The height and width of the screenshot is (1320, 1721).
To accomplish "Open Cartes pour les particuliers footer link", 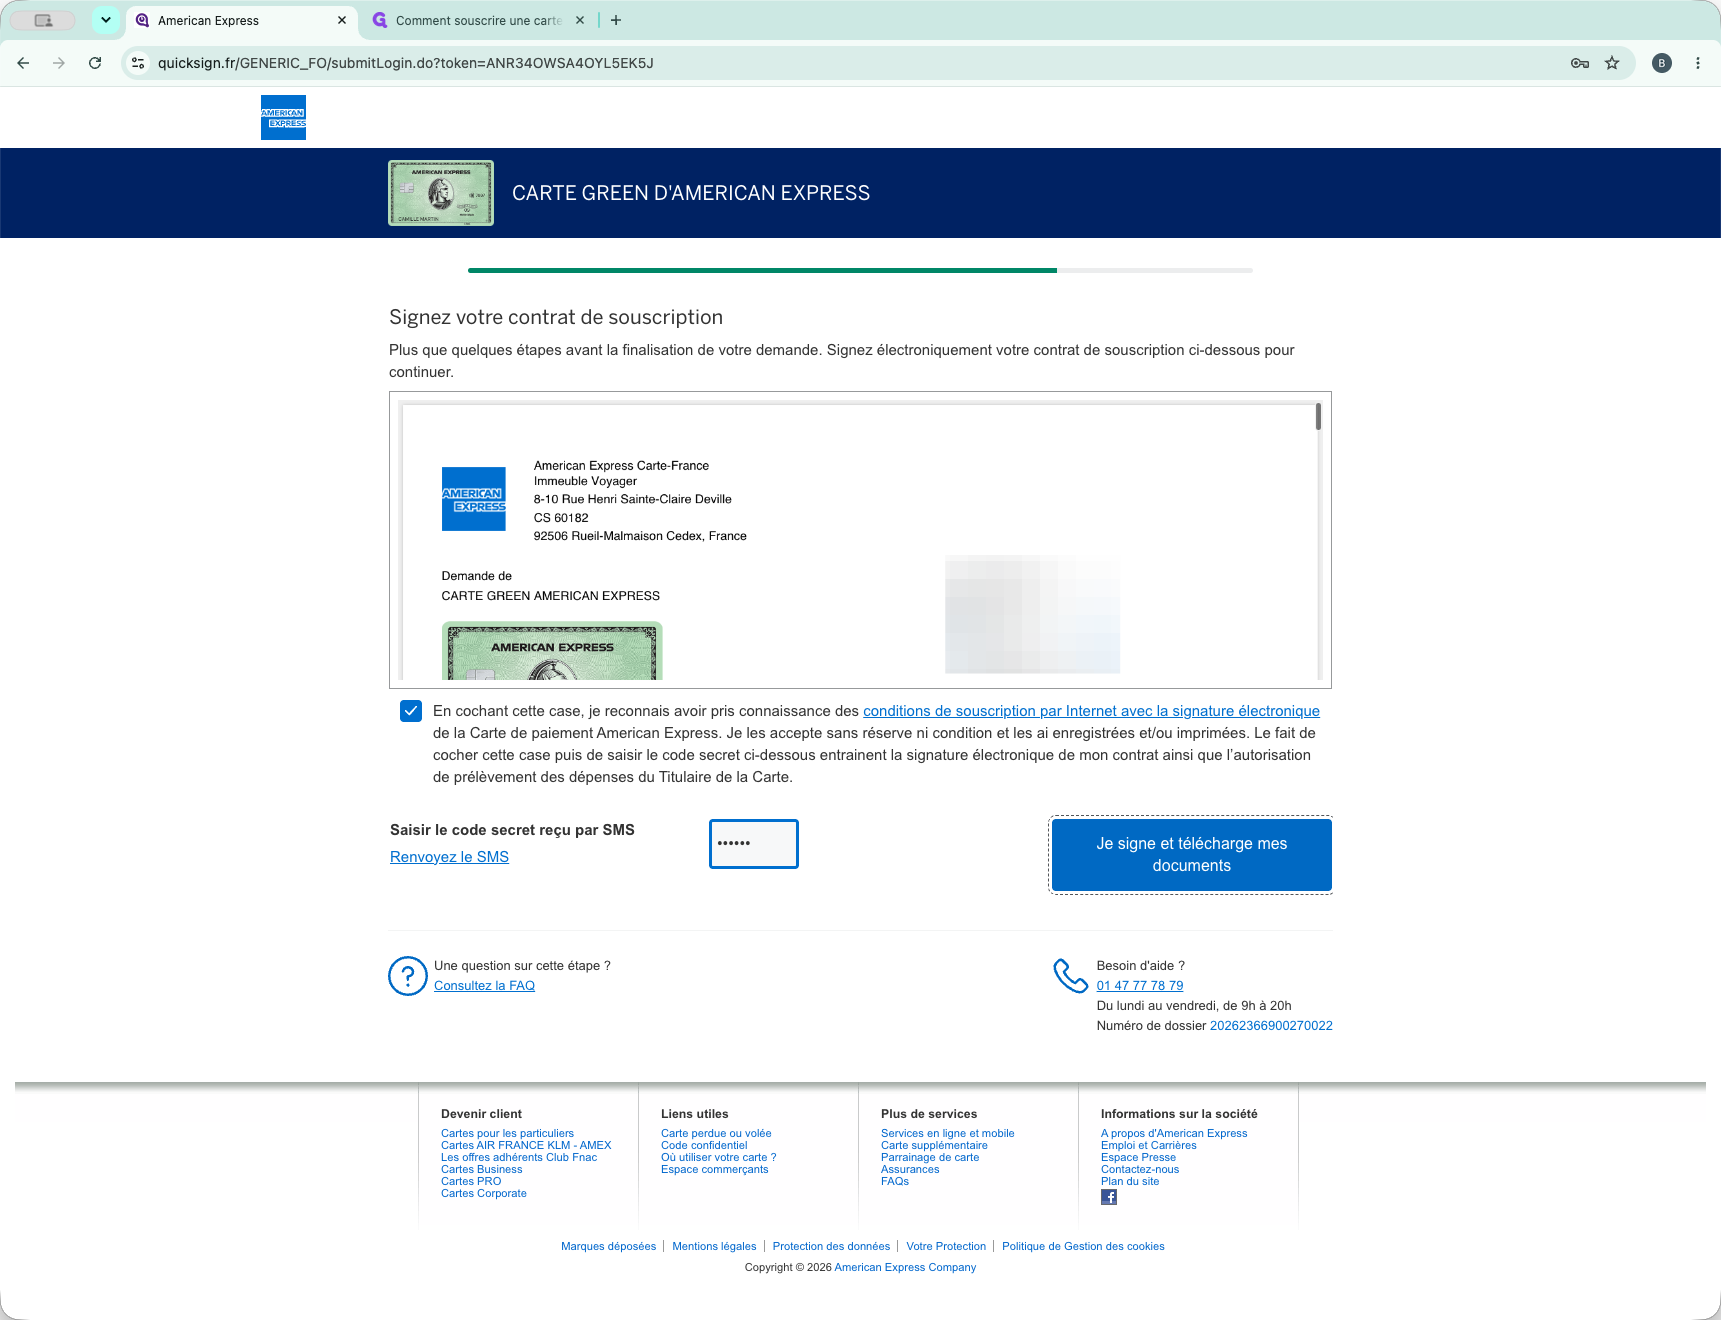I will (x=507, y=1134).
